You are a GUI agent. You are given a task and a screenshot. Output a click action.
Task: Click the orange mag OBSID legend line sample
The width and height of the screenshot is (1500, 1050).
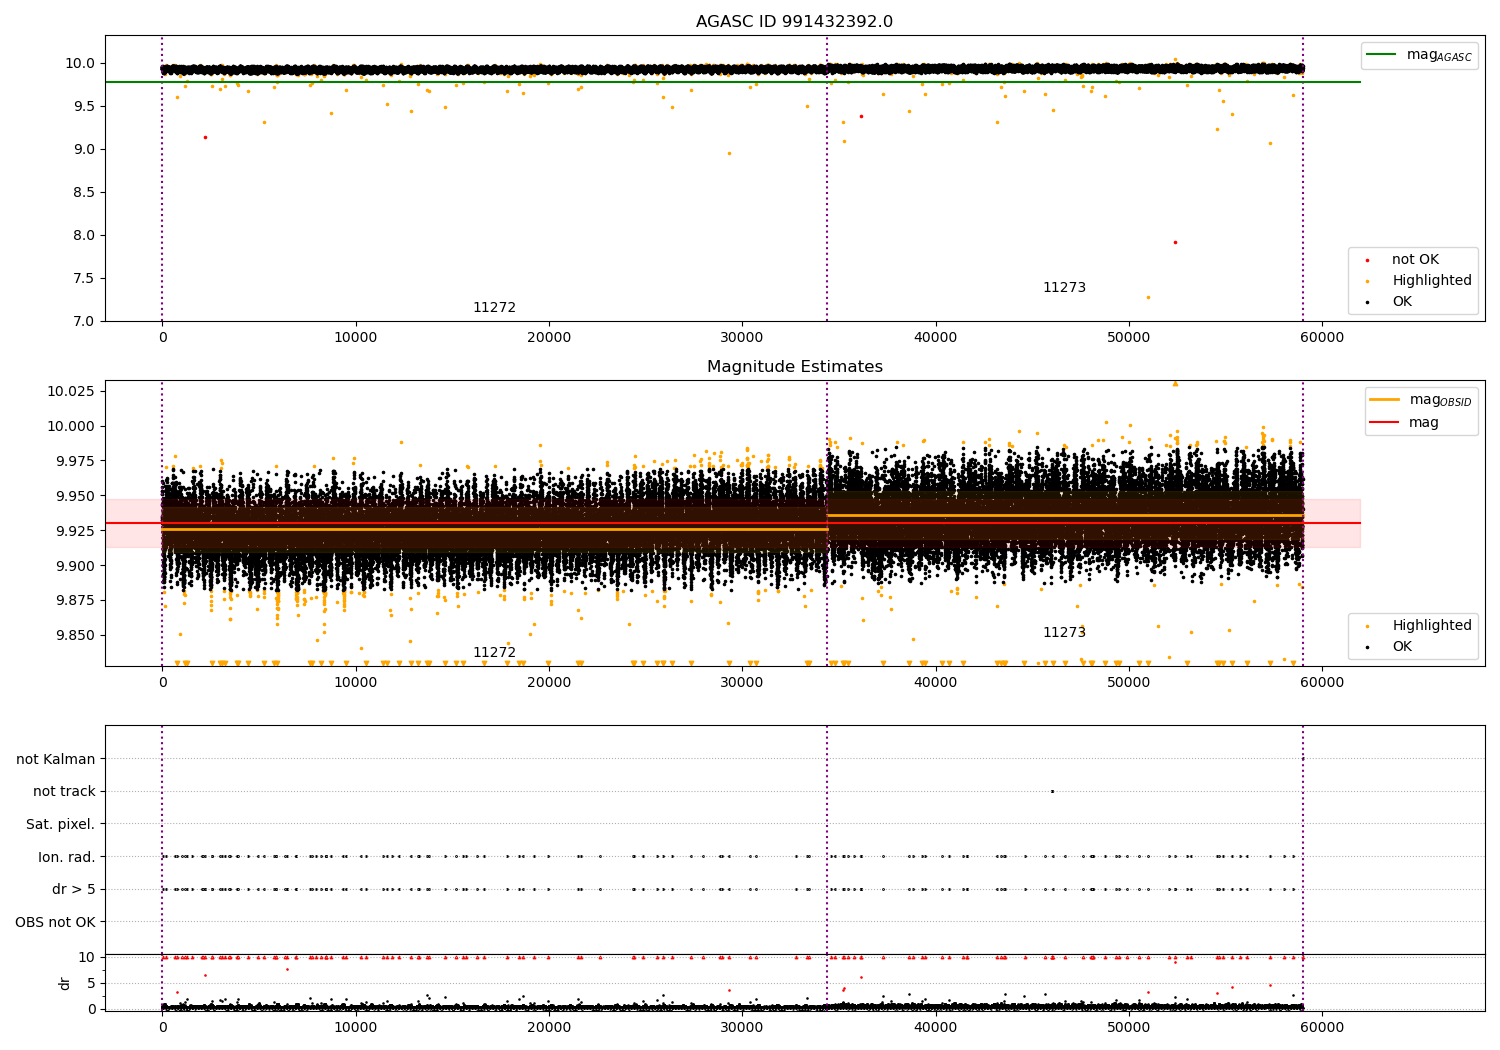tap(1385, 400)
